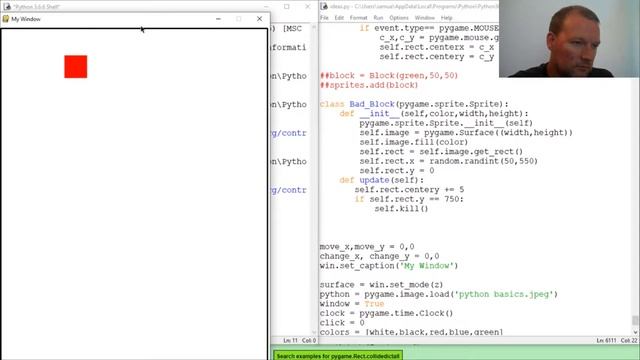Open the Help menu in IDLE editor
640x360 pixels.
pos(447,18)
